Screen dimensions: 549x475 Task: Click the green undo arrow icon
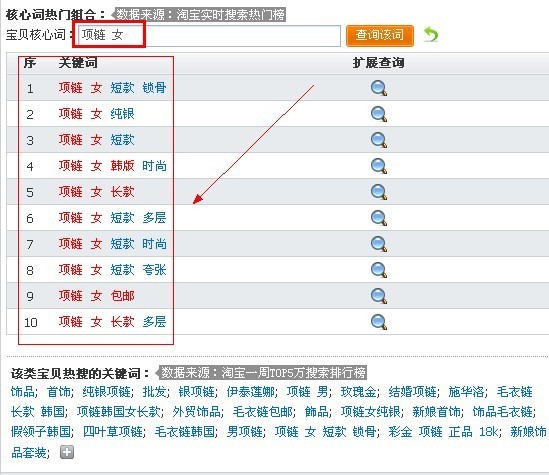click(x=431, y=35)
